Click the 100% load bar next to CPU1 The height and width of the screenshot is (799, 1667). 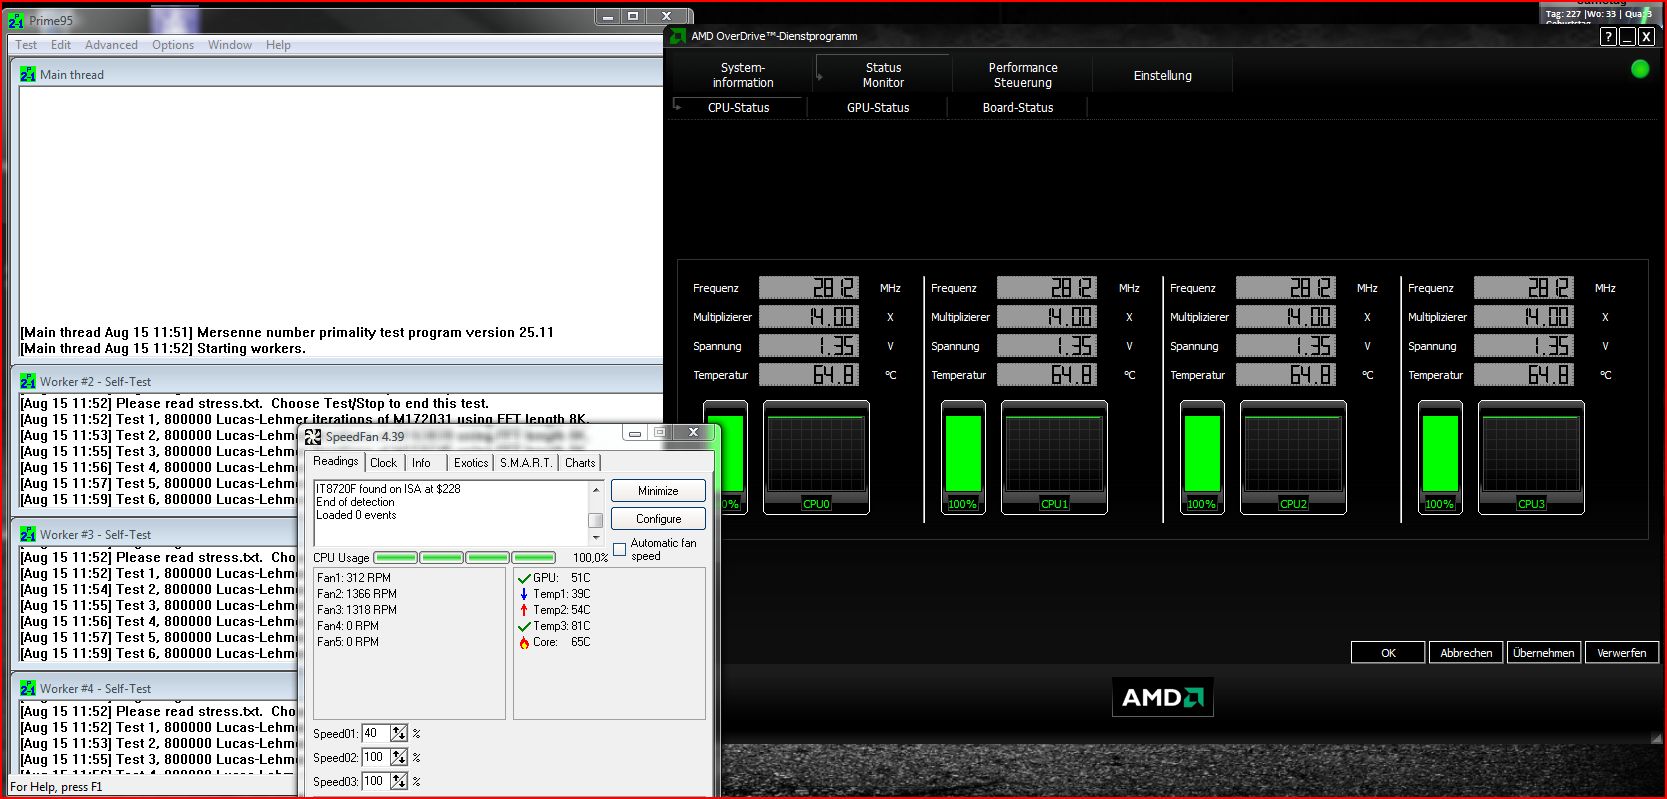tap(964, 458)
